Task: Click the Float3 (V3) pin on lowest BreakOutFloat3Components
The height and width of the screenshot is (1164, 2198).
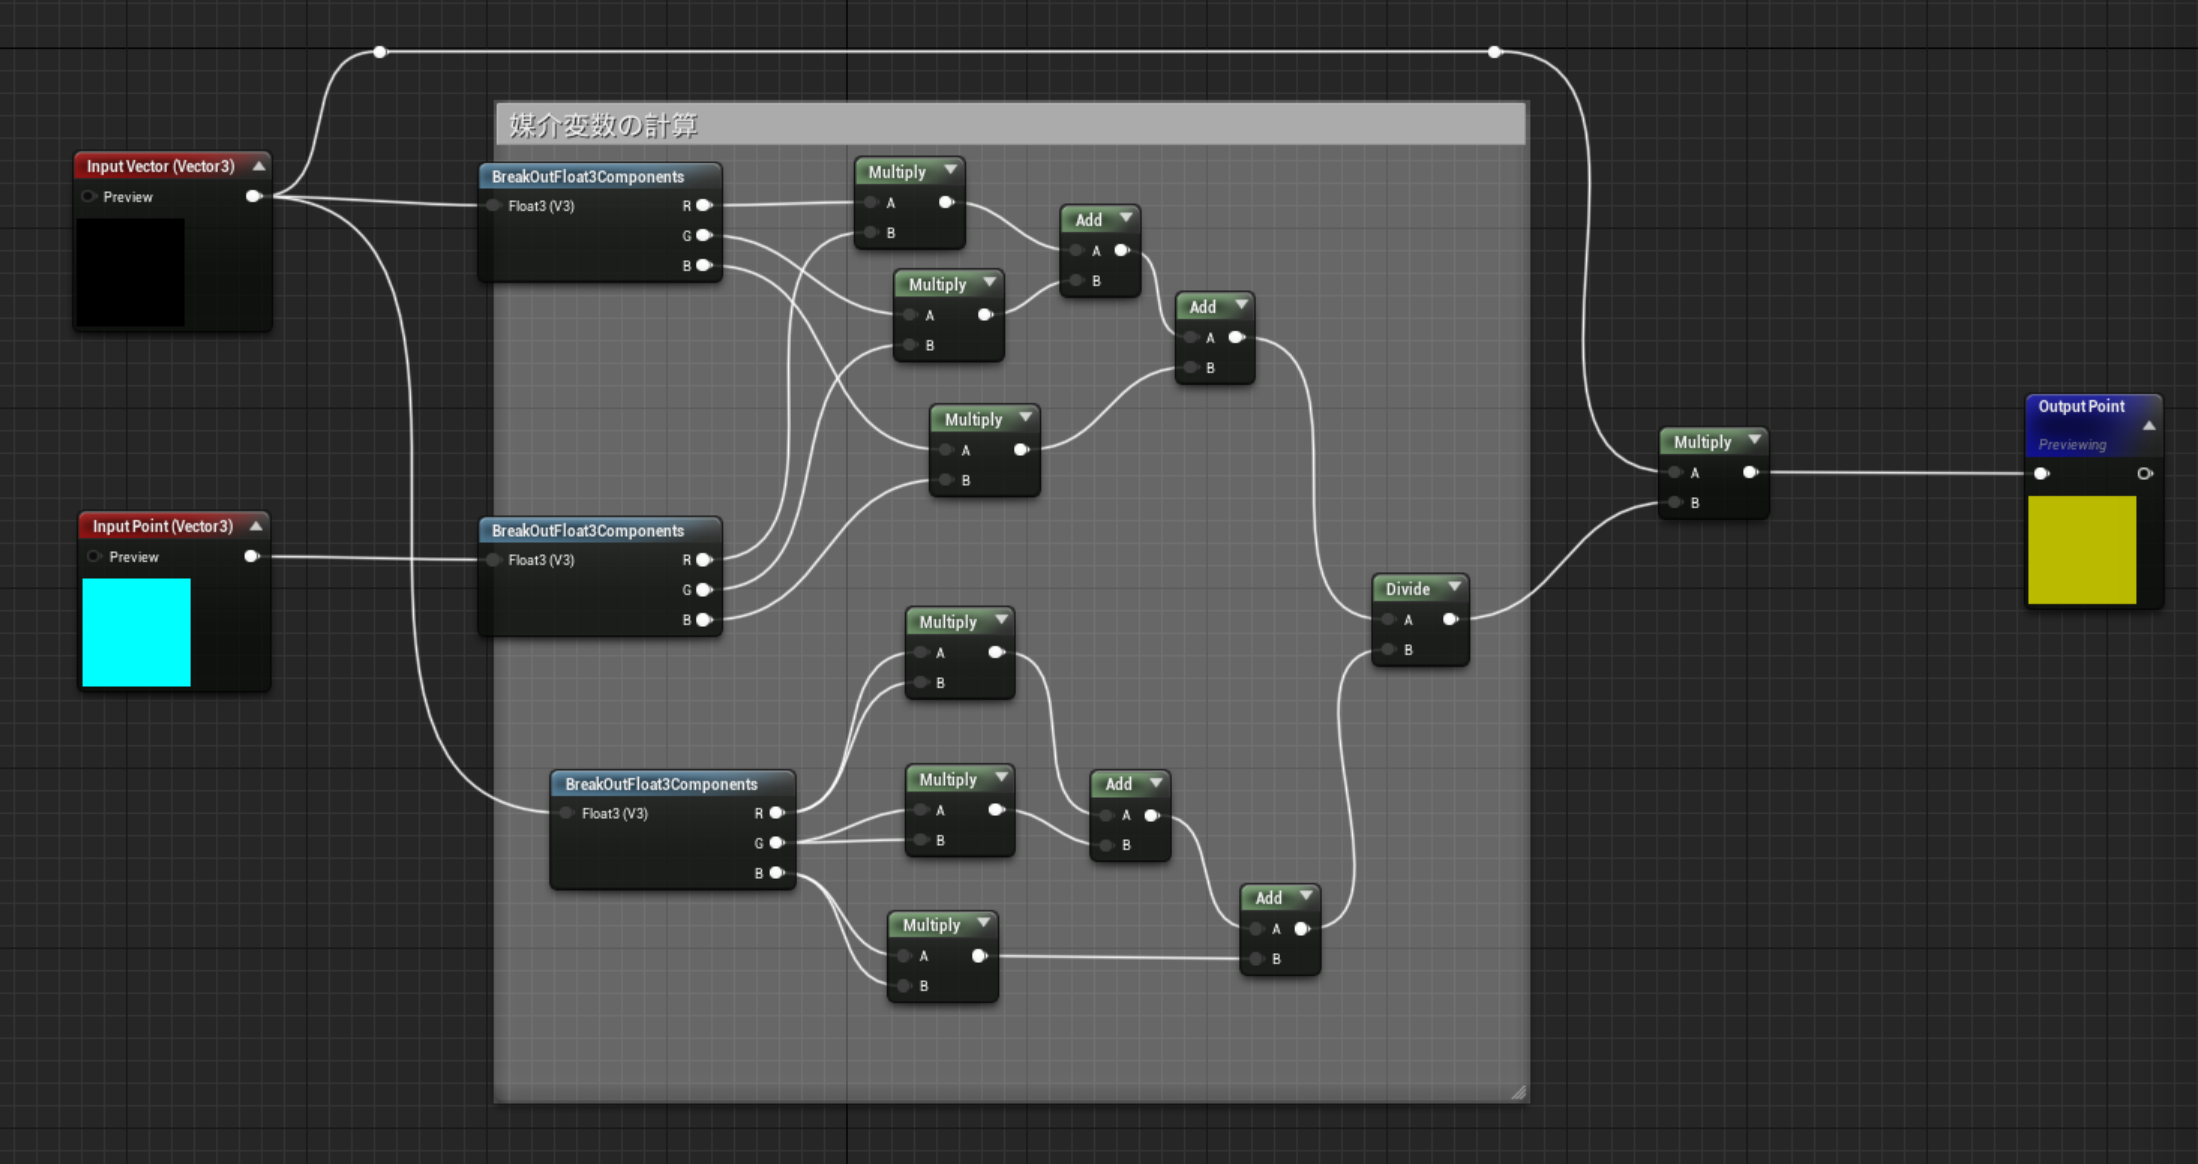Action: (x=567, y=814)
